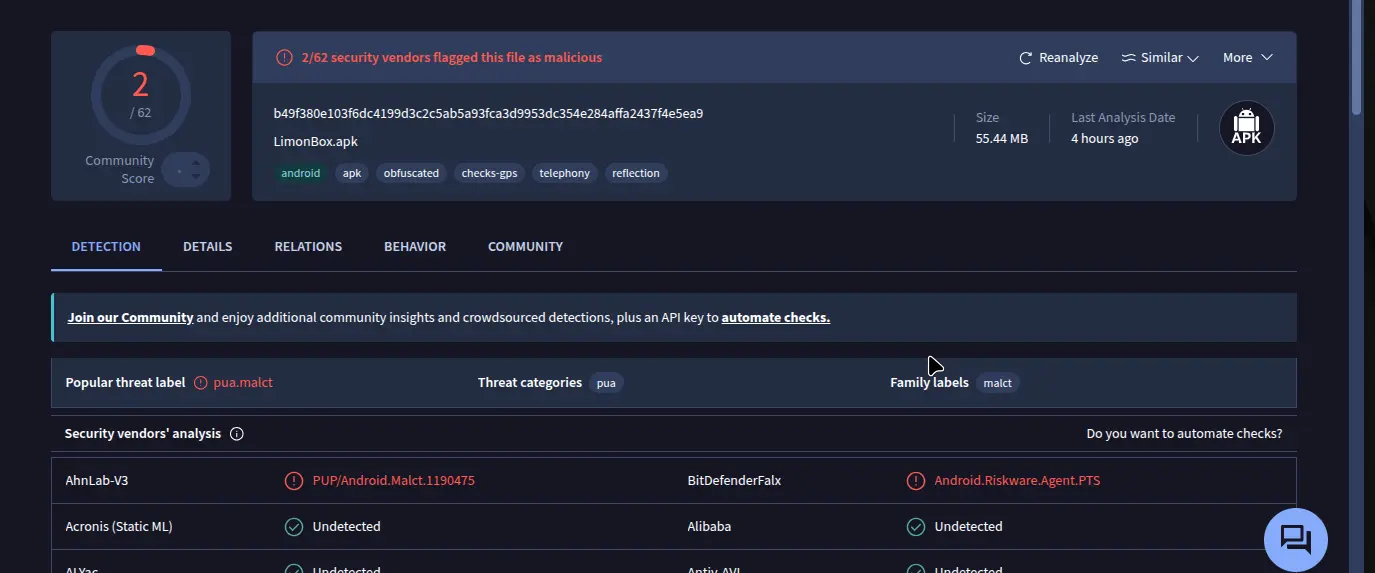The height and width of the screenshot is (573, 1375).
Task: Upvote the community score with the up arrow
Action: (196, 163)
